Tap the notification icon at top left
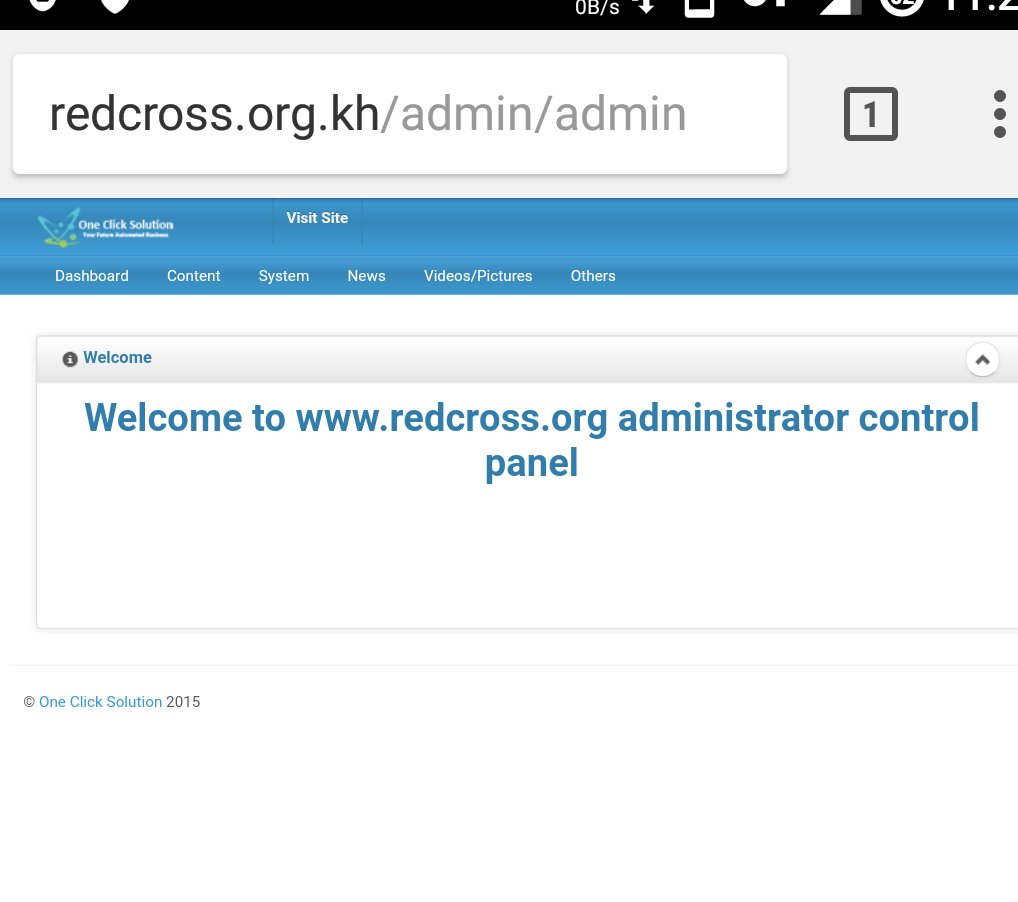 (x=41, y=8)
